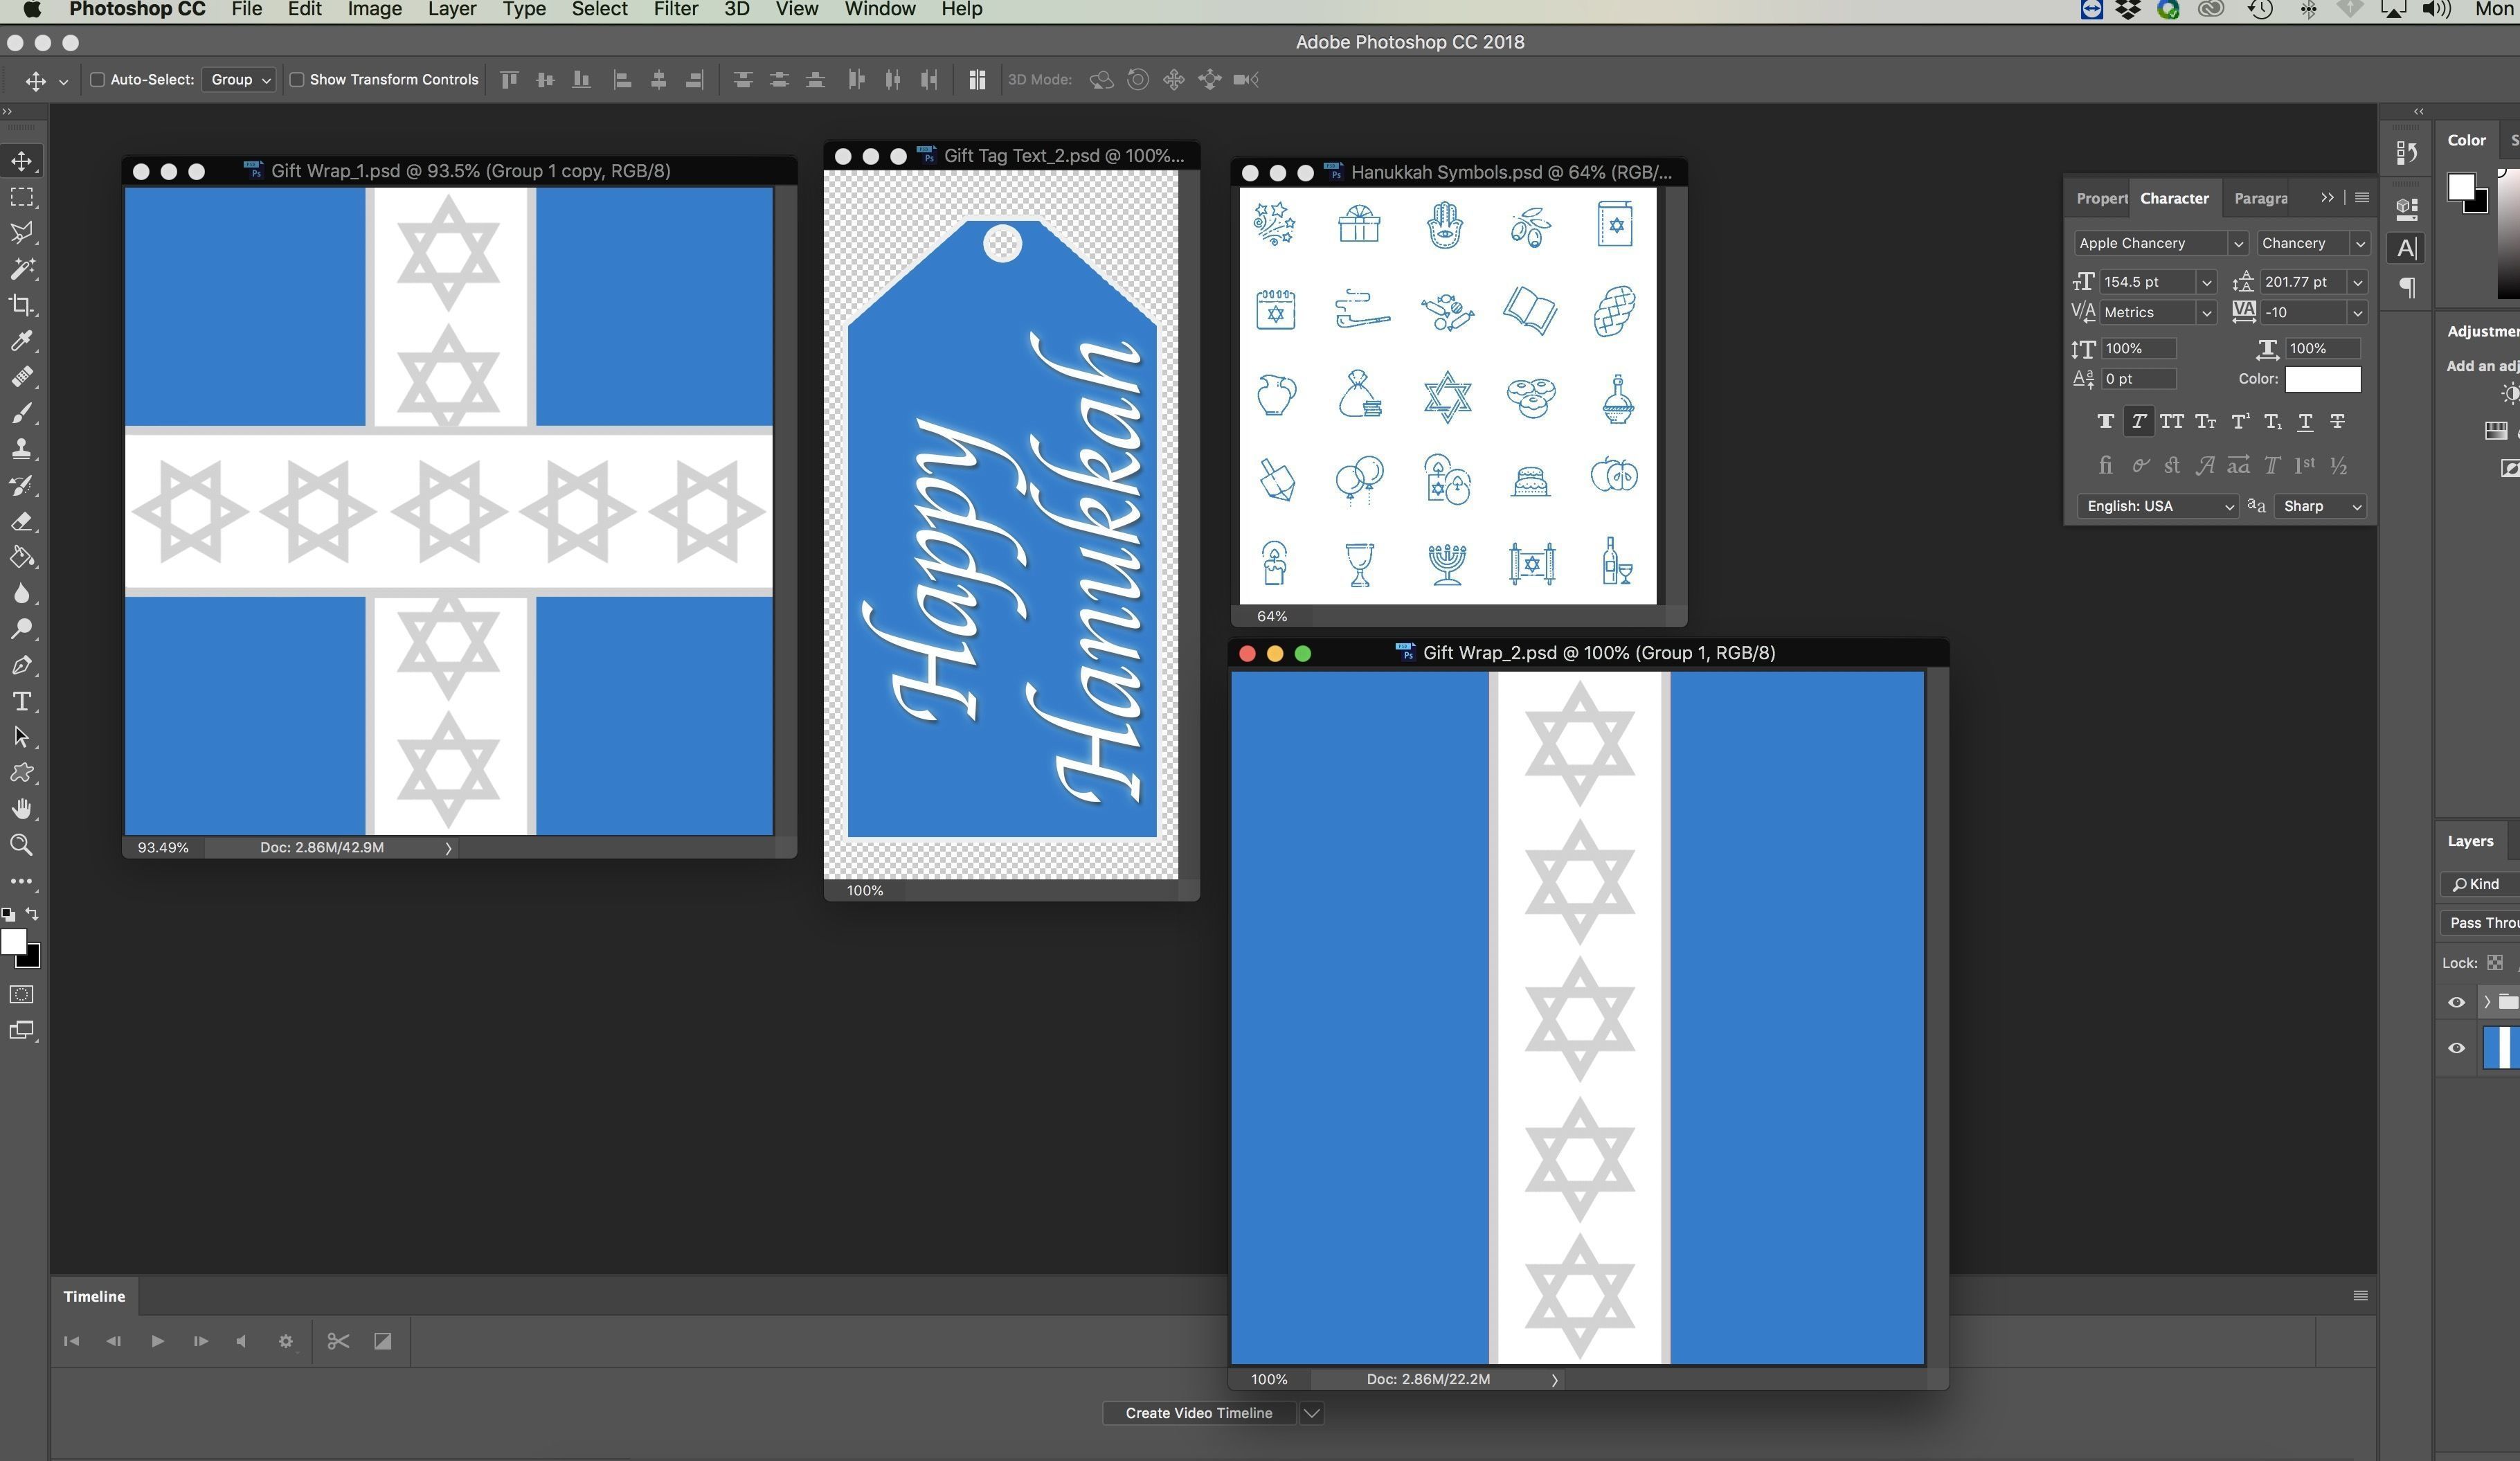Select the Brush tool
2520x1461 pixels.
point(21,413)
